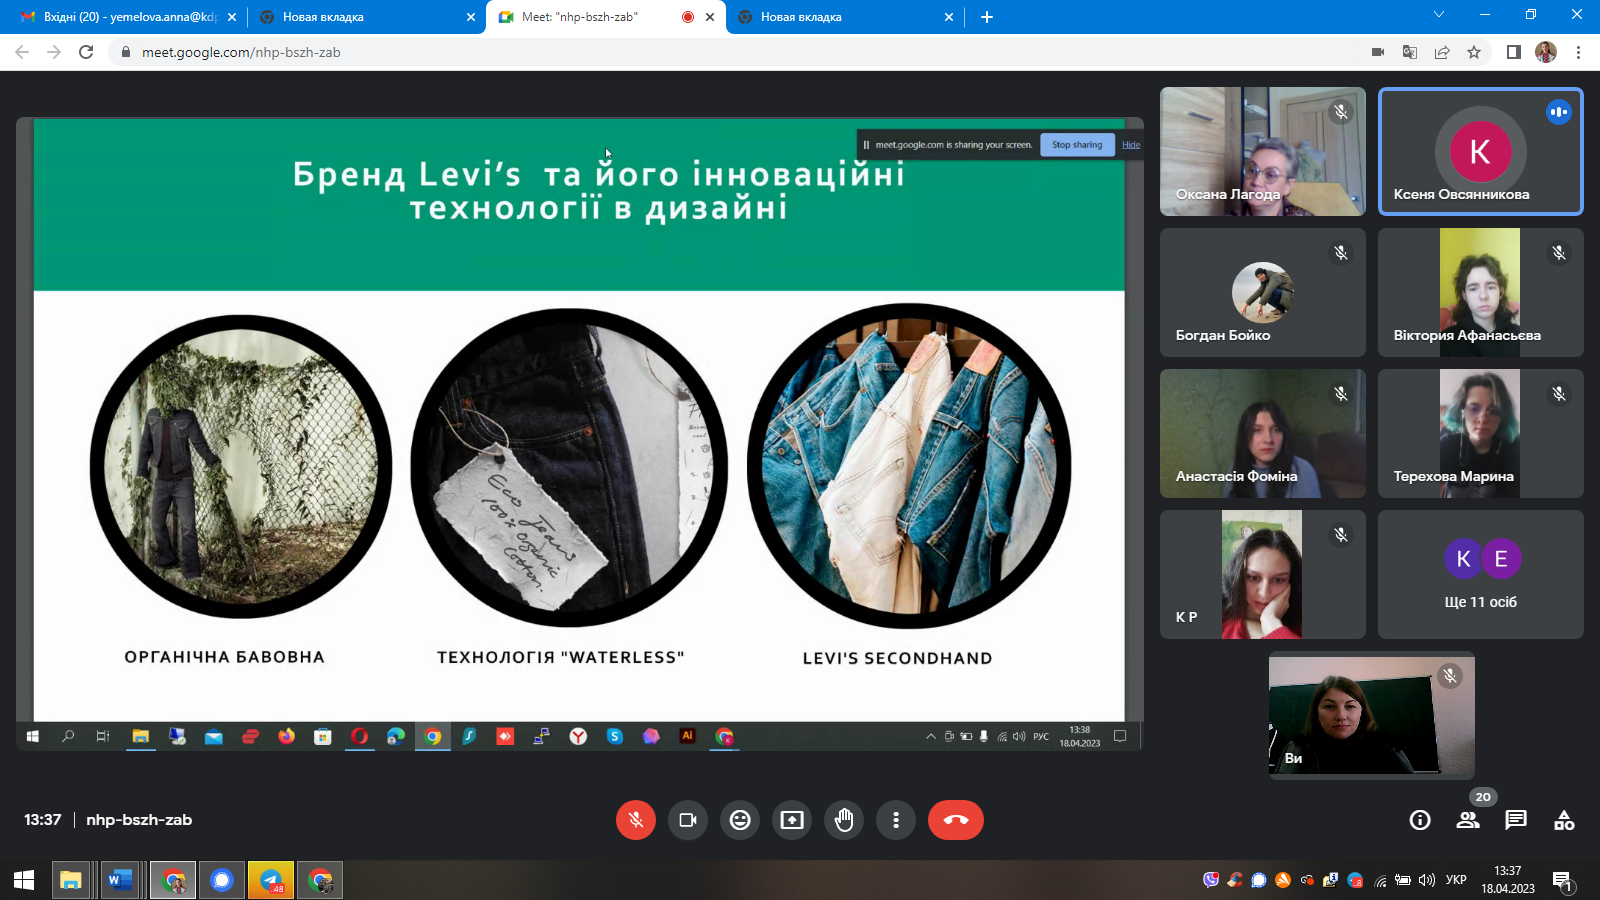Show participants list people icon

(x=1468, y=820)
